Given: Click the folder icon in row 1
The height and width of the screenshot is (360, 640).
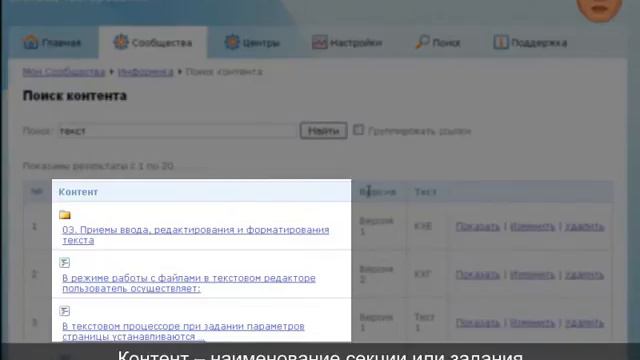Looking at the screenshot, I should click(64, 215).
